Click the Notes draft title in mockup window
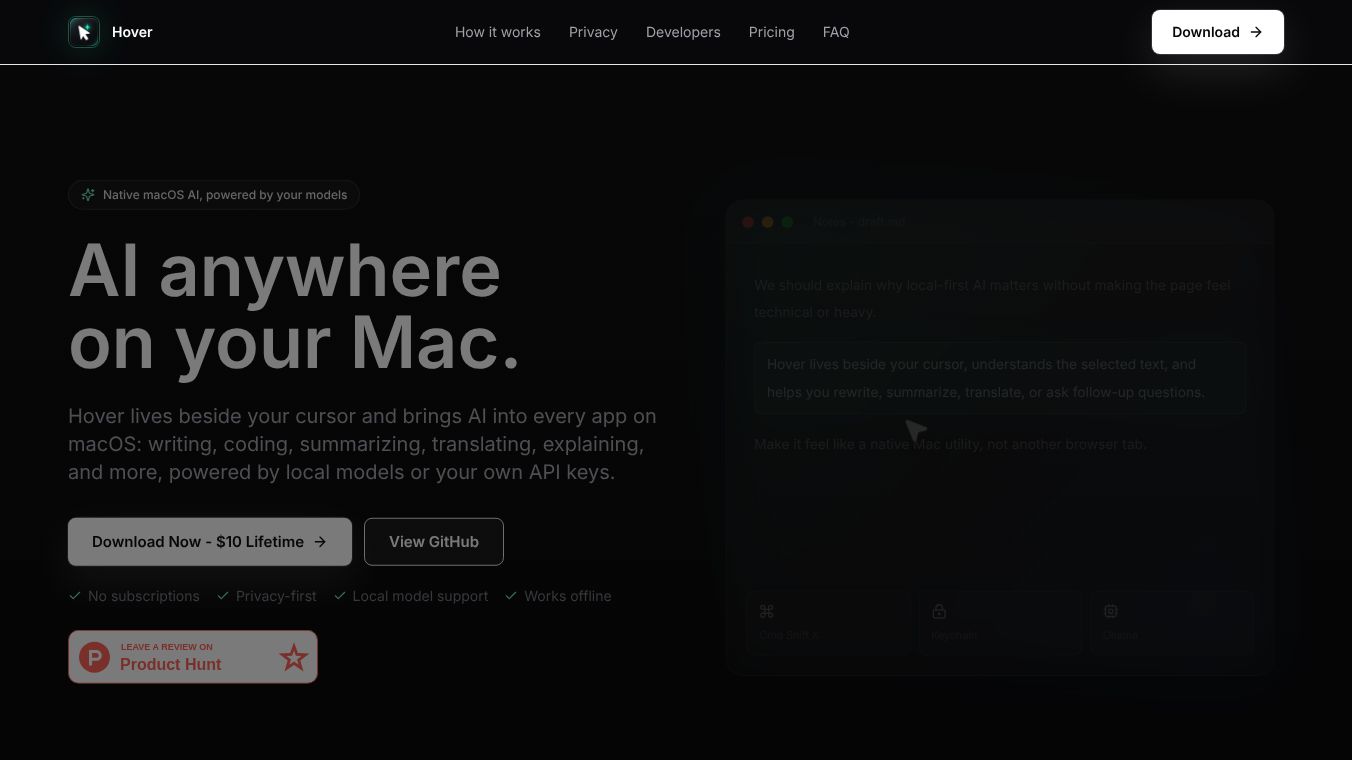Viewport: 1352px width, 760px height. click(859, 222)
